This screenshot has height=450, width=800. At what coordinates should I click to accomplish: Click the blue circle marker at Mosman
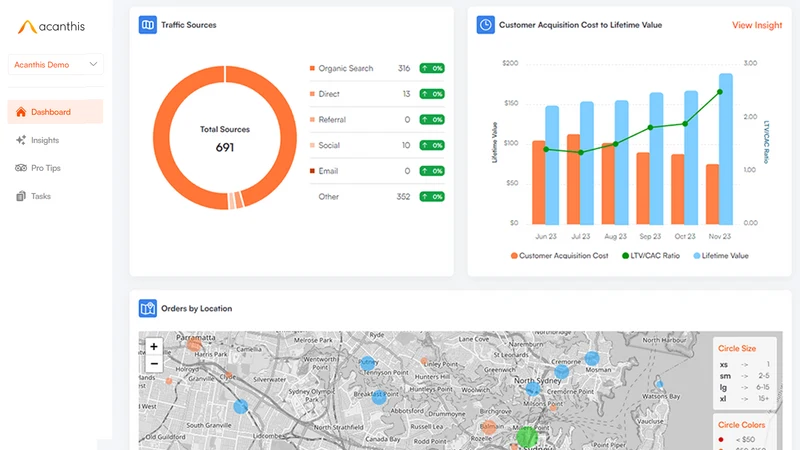(592, 358)
